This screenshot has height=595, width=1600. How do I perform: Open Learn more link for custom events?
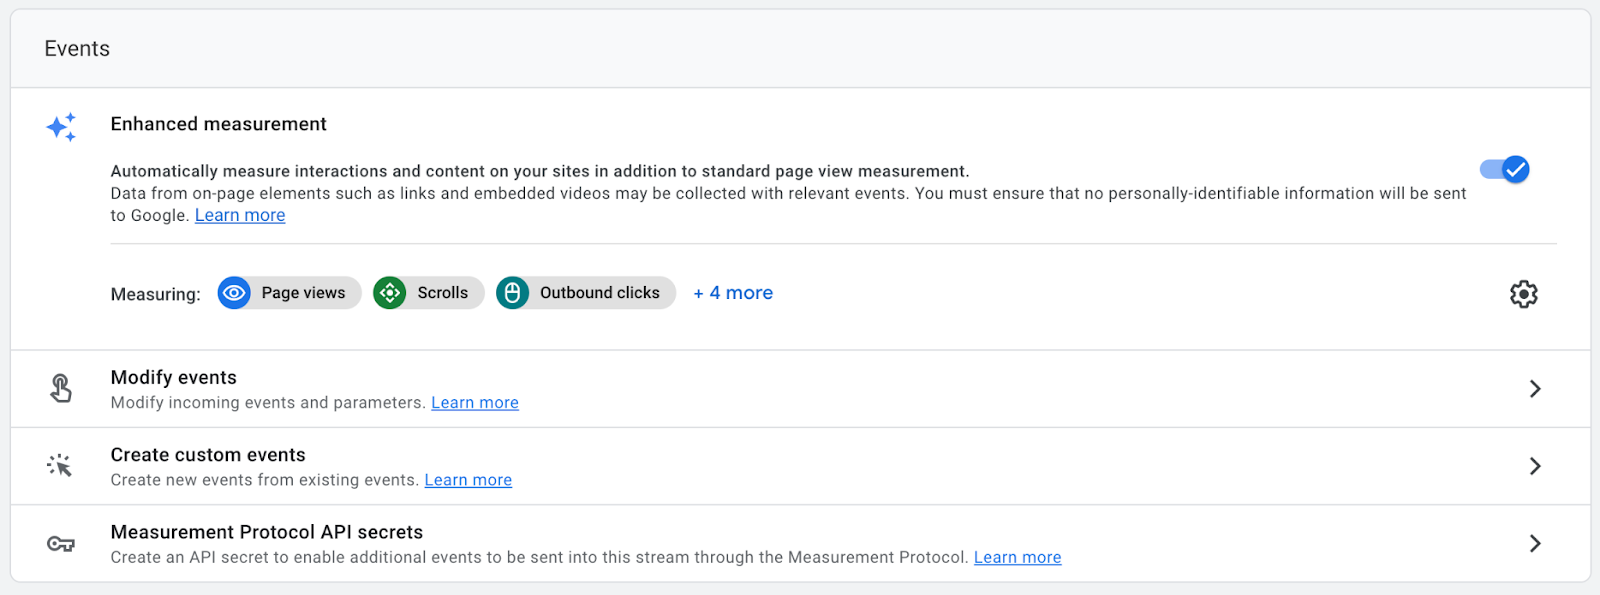coord(468,480)
